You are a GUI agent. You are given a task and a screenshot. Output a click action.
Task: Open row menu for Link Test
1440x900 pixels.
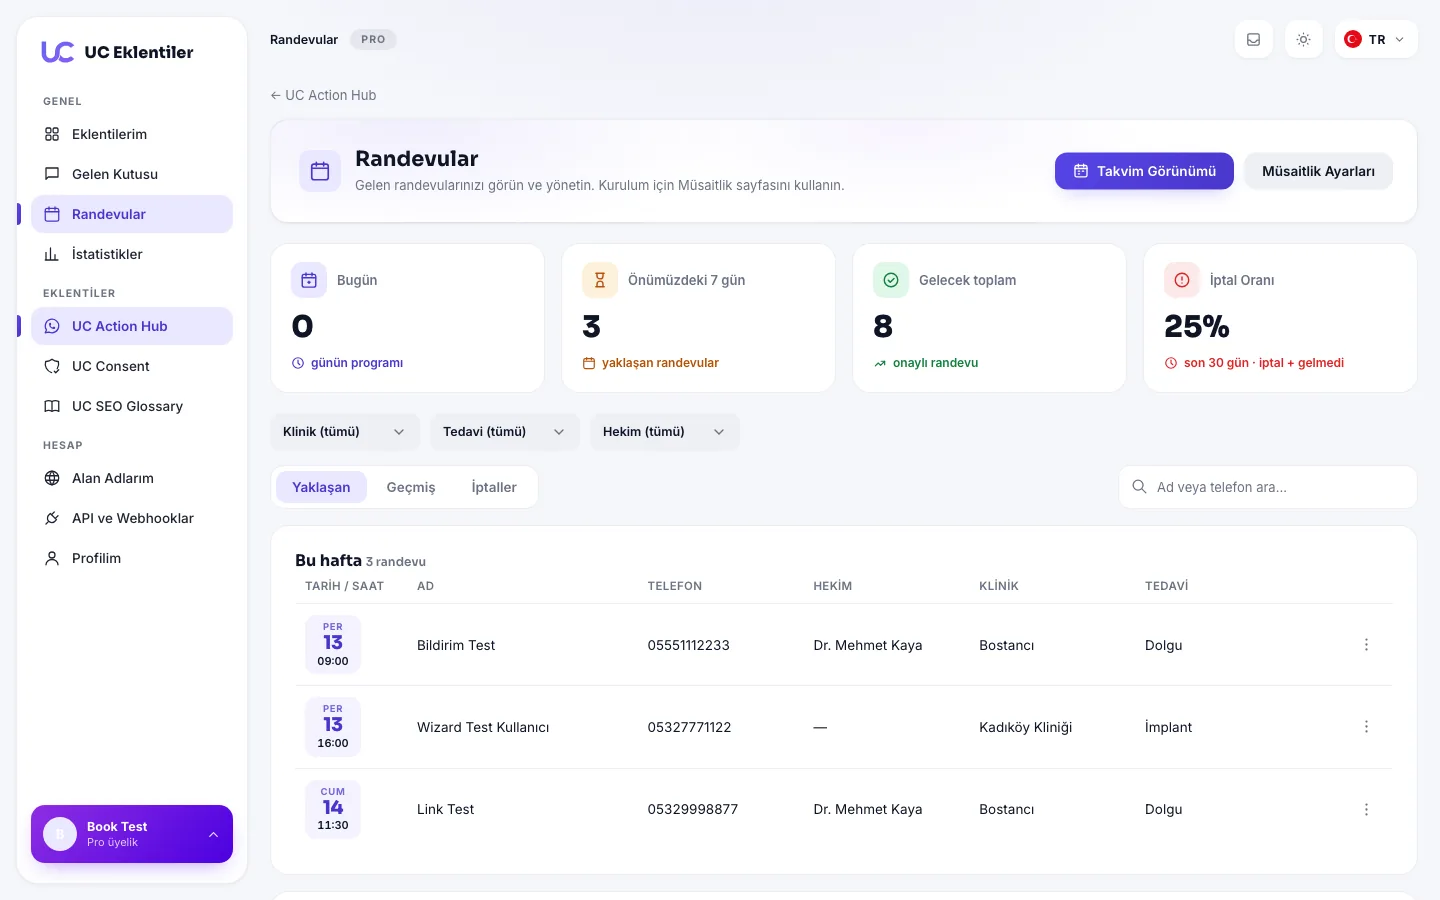coord(1366,809)
